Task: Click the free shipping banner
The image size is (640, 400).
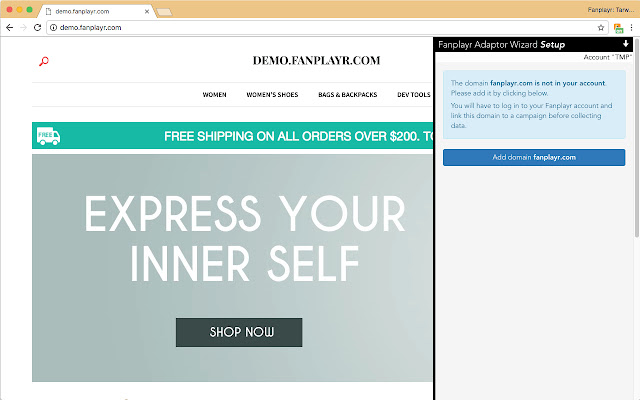Action: tap(233, 136)
